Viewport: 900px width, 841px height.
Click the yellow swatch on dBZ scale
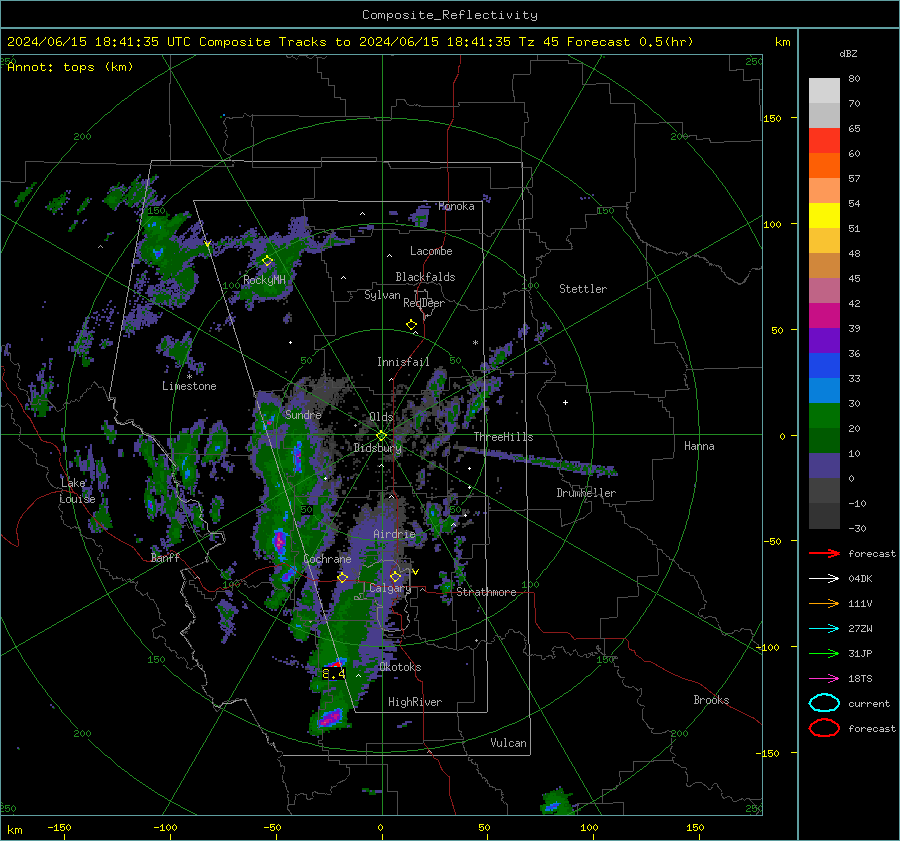coord(824,215)
